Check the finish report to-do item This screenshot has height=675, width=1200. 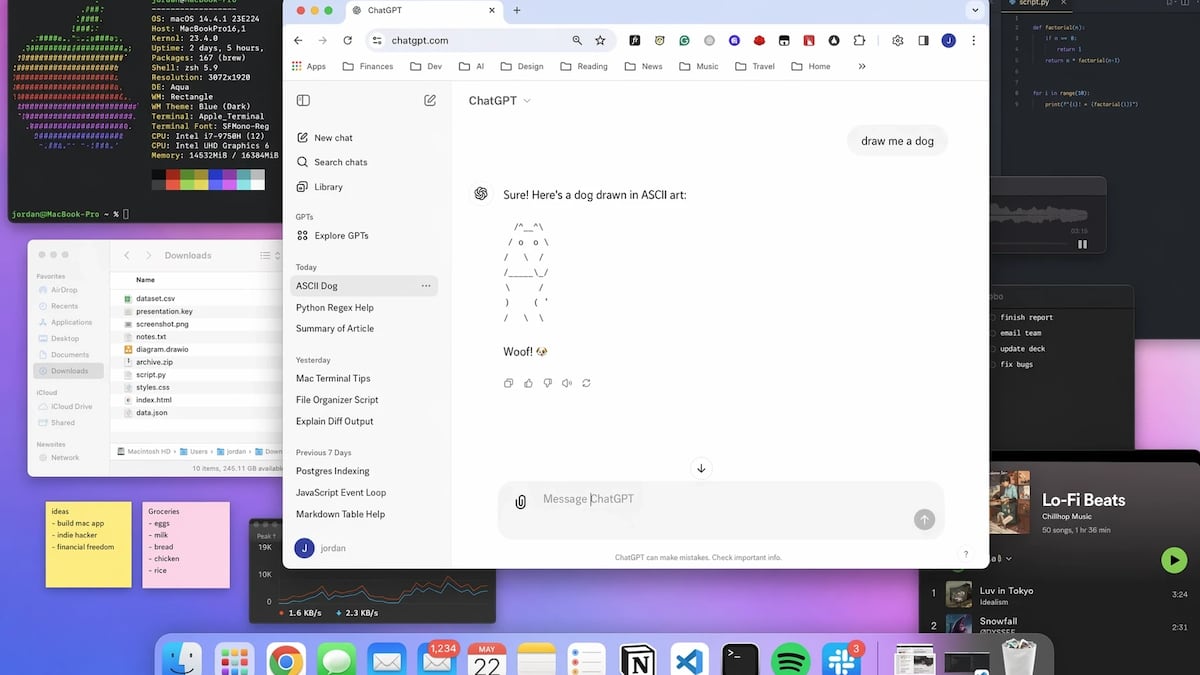[992, 317]
